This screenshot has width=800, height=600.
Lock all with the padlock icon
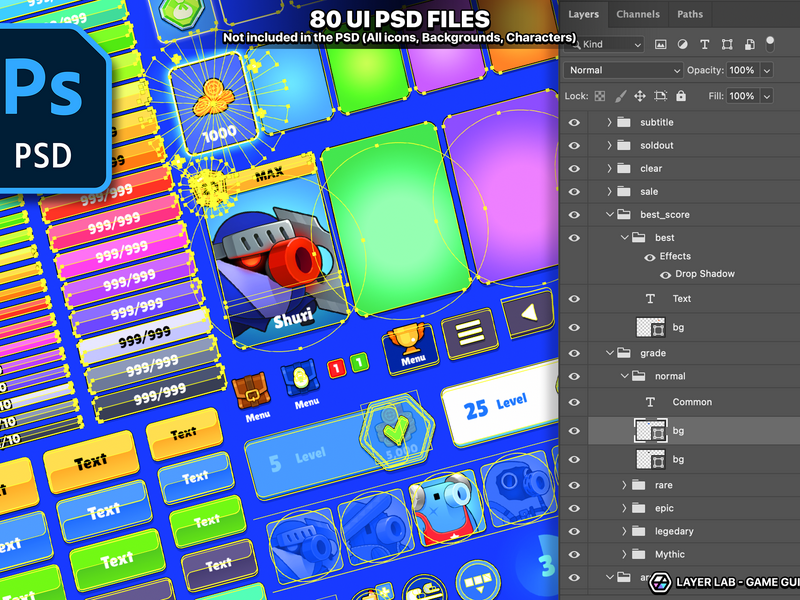[681, 96]
